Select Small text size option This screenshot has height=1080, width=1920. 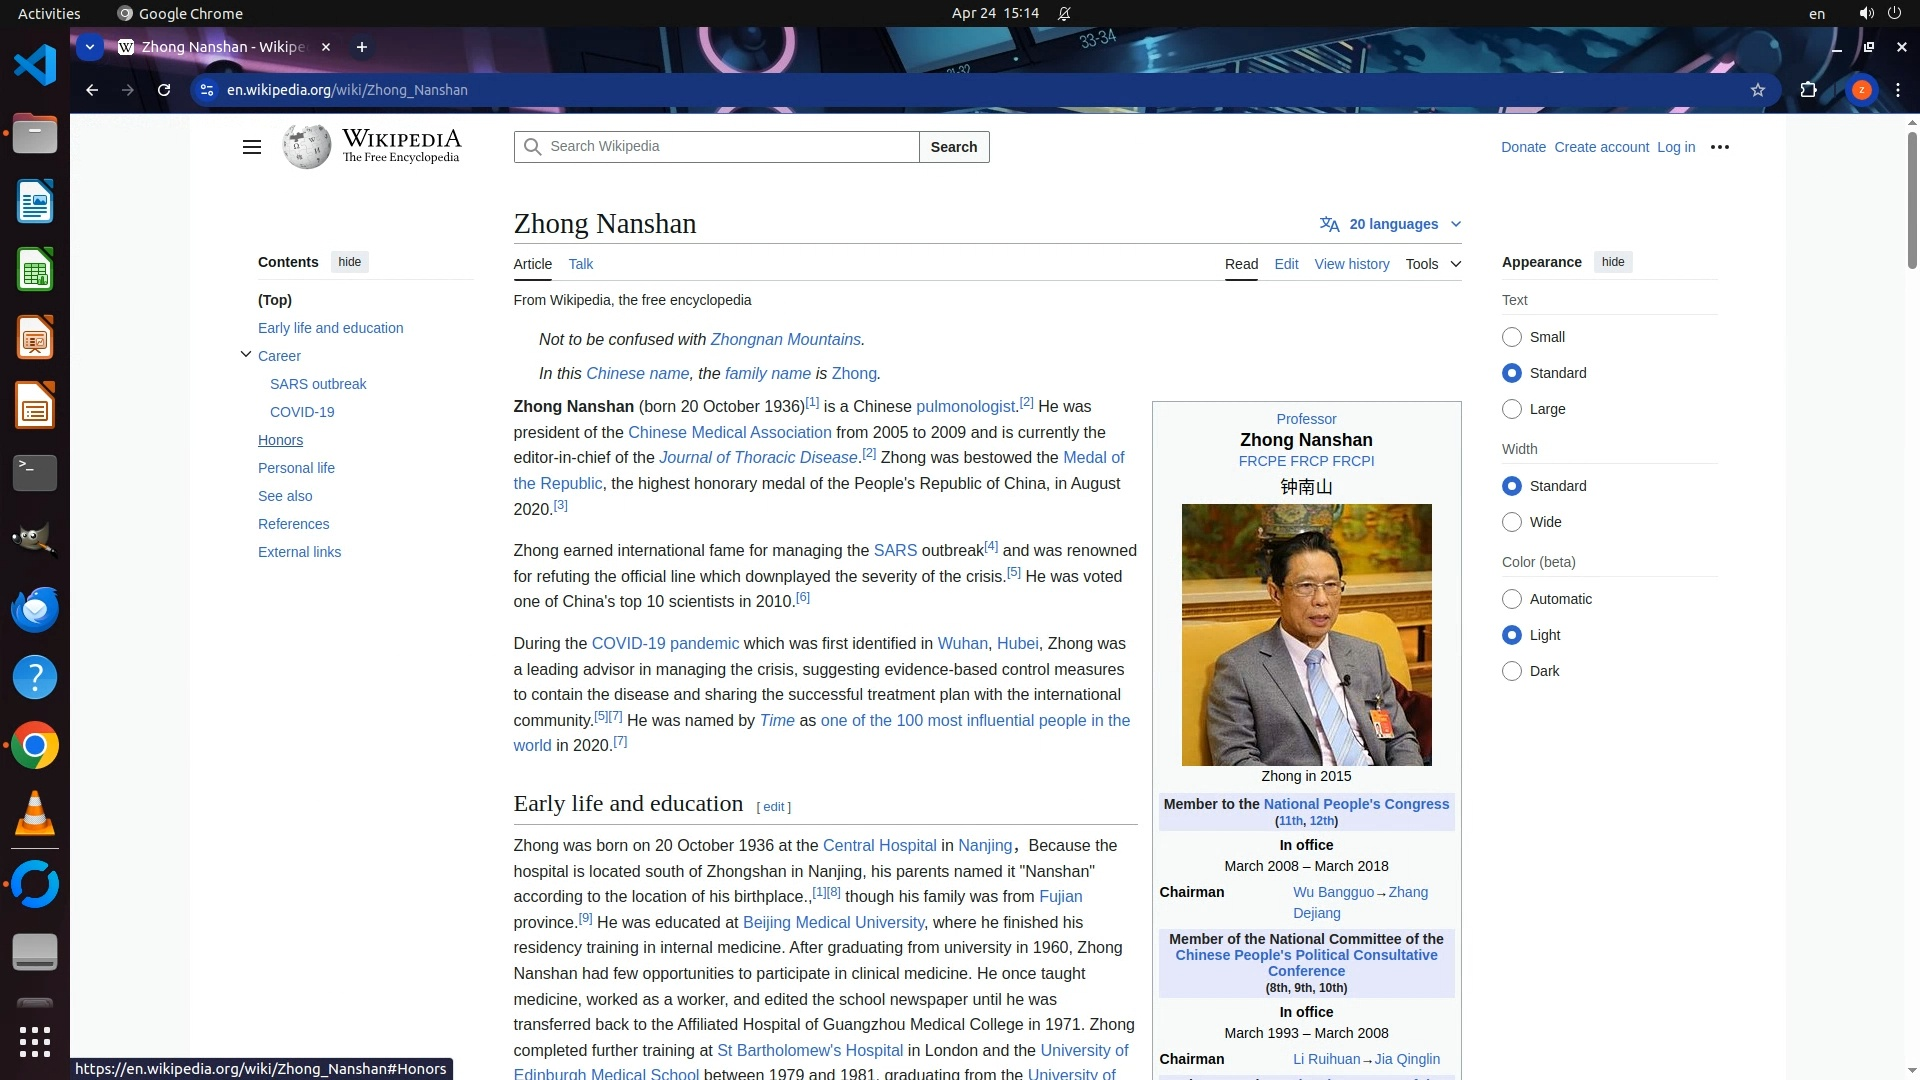point(1512,337)
